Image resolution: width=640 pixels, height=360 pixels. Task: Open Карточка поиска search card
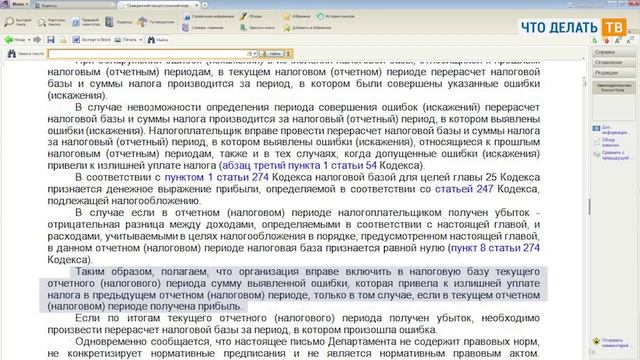click(x=51, y=22)
